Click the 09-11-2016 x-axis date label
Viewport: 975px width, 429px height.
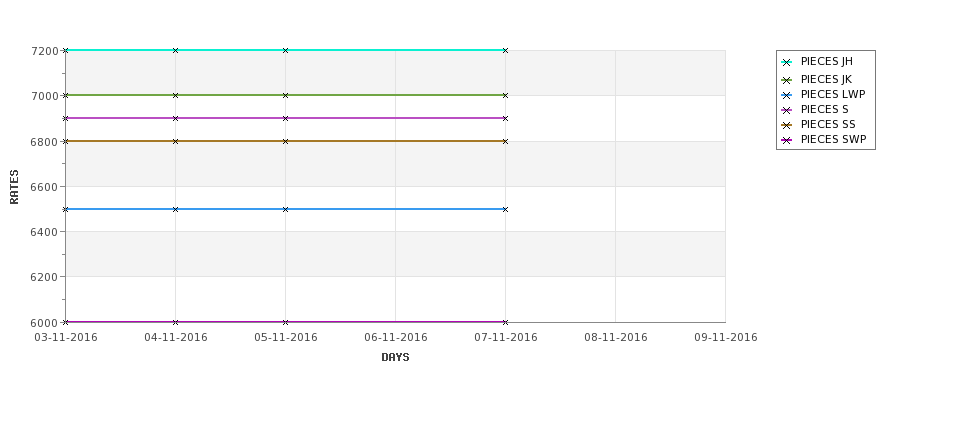point(726,338)
